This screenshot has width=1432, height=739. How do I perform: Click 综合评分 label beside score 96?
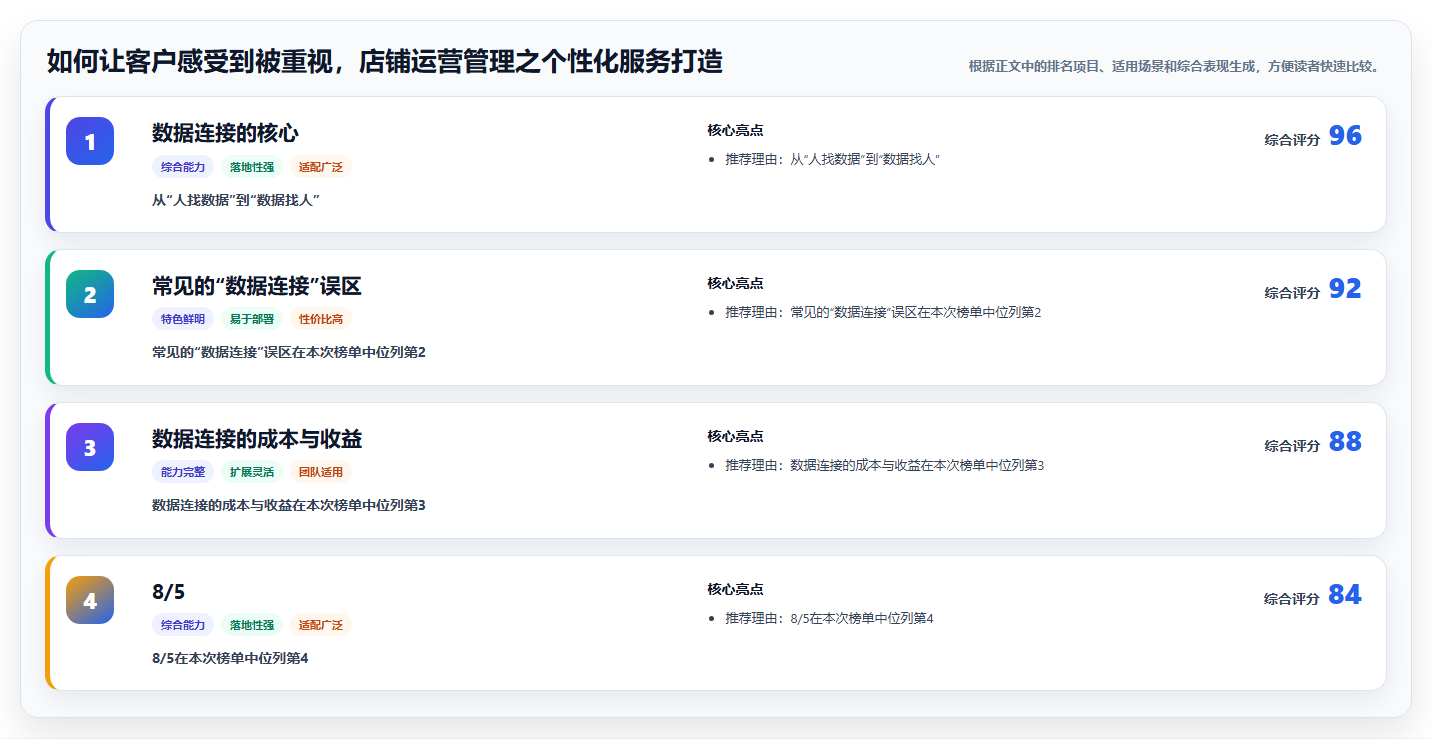tap(1292, 140)
